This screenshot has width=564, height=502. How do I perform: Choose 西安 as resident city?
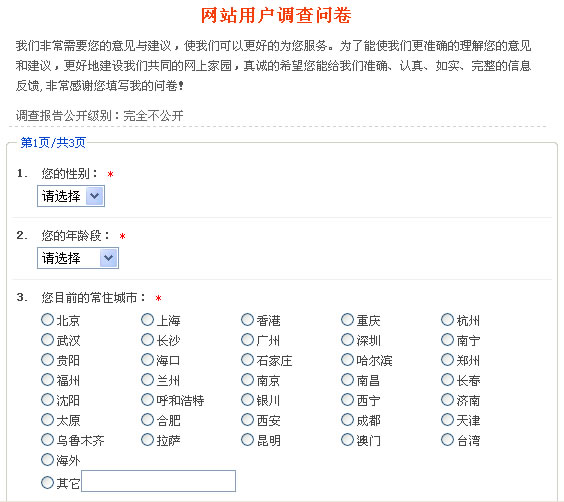click(247, 419)
